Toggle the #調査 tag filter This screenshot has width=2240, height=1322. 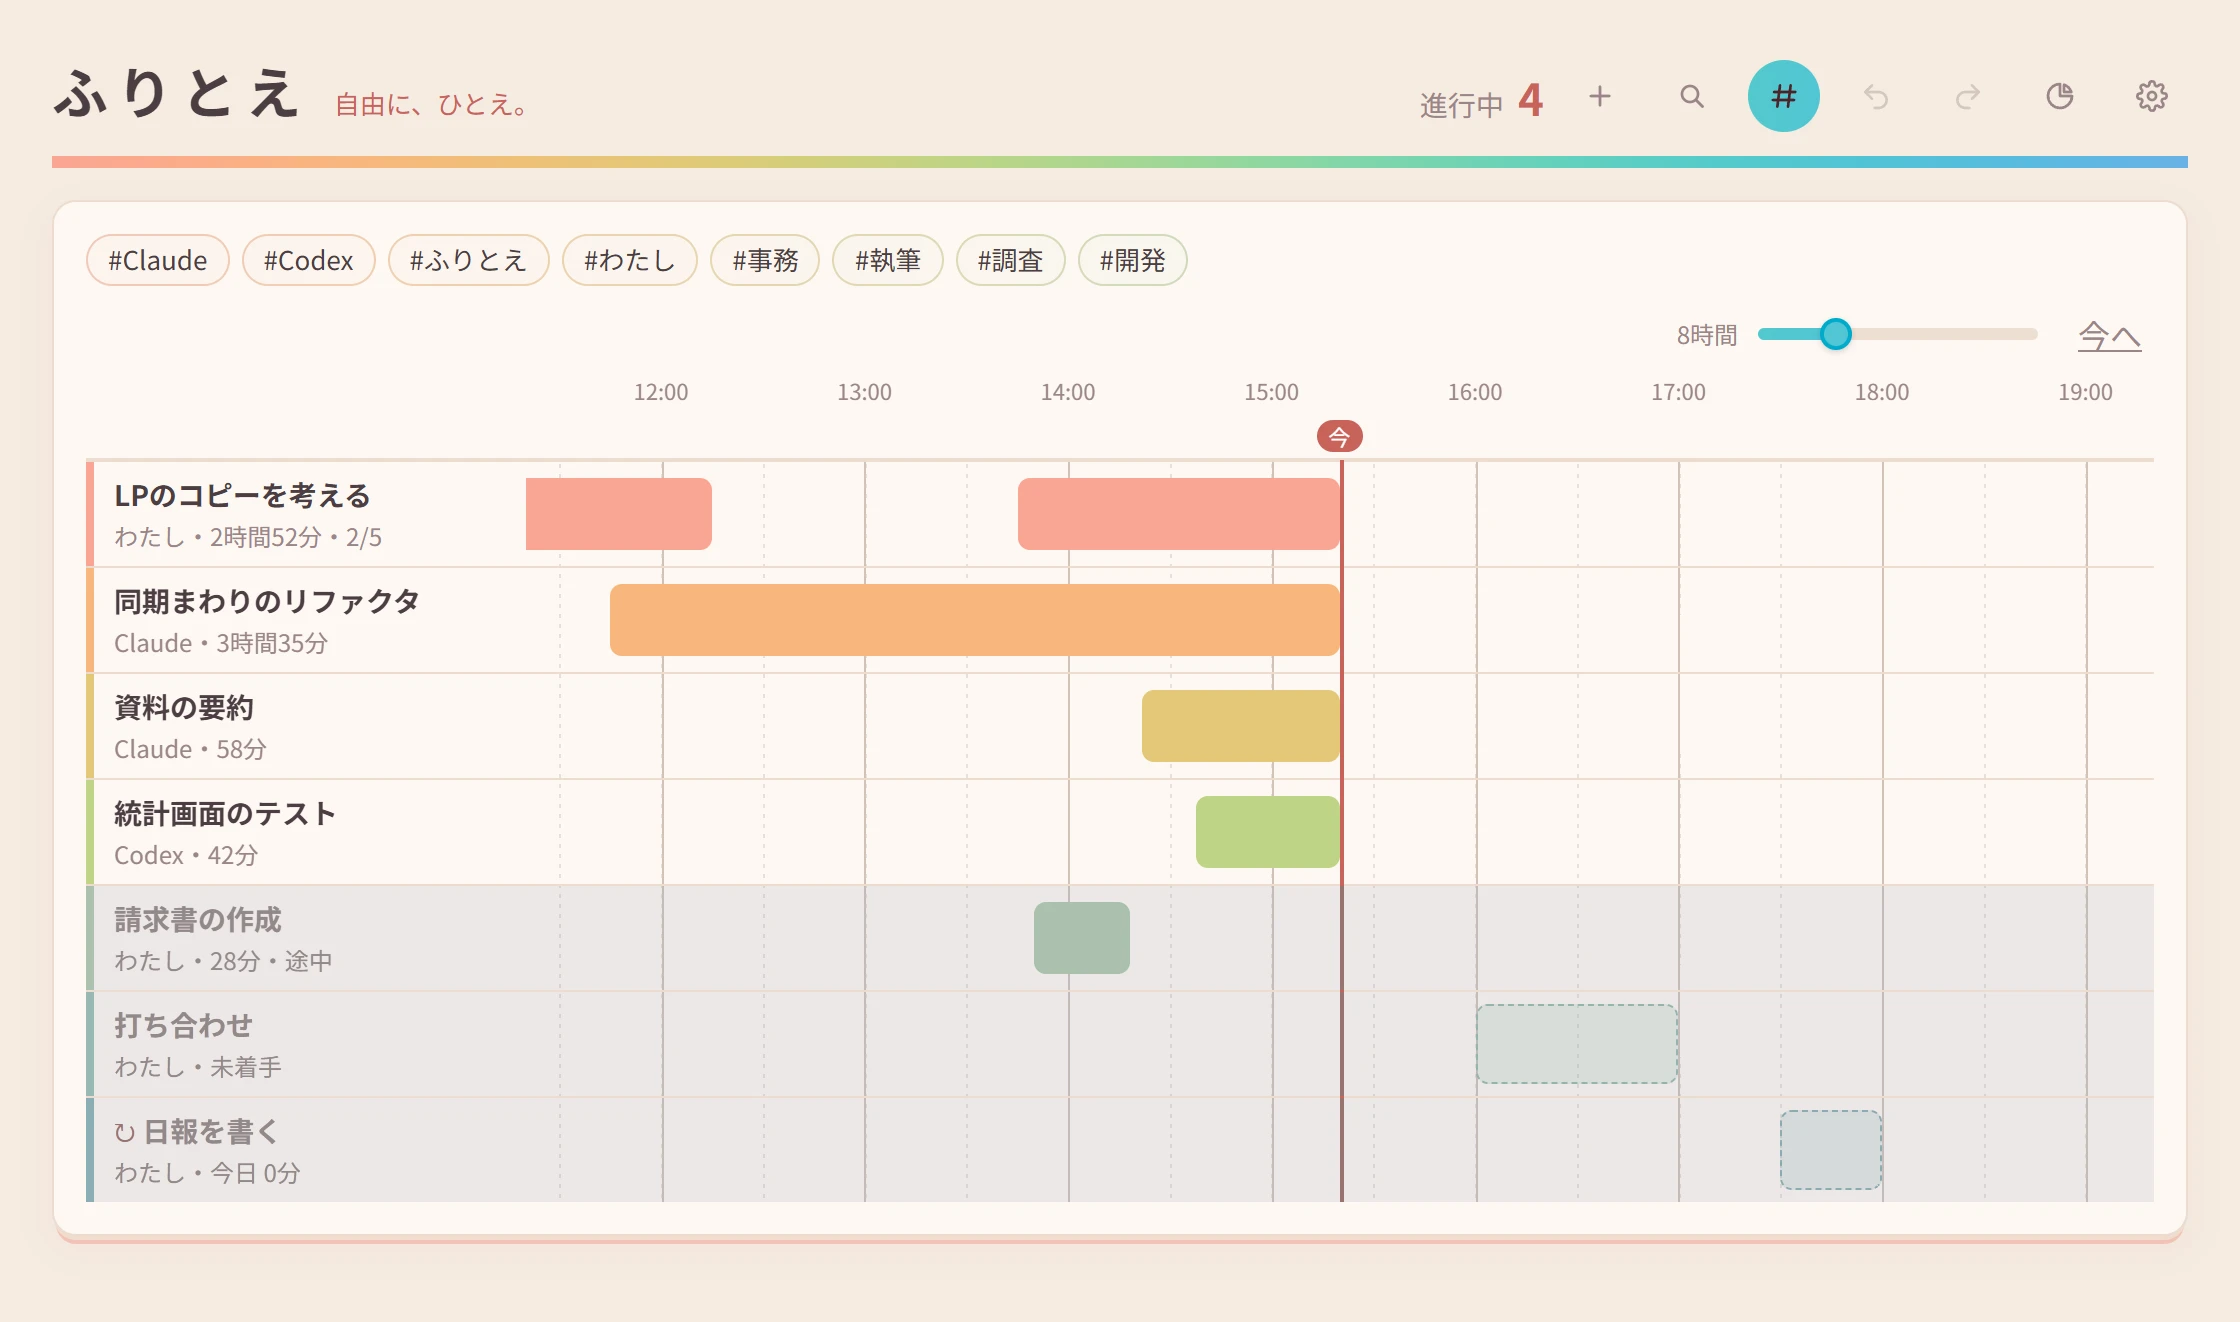[1011, 260]
